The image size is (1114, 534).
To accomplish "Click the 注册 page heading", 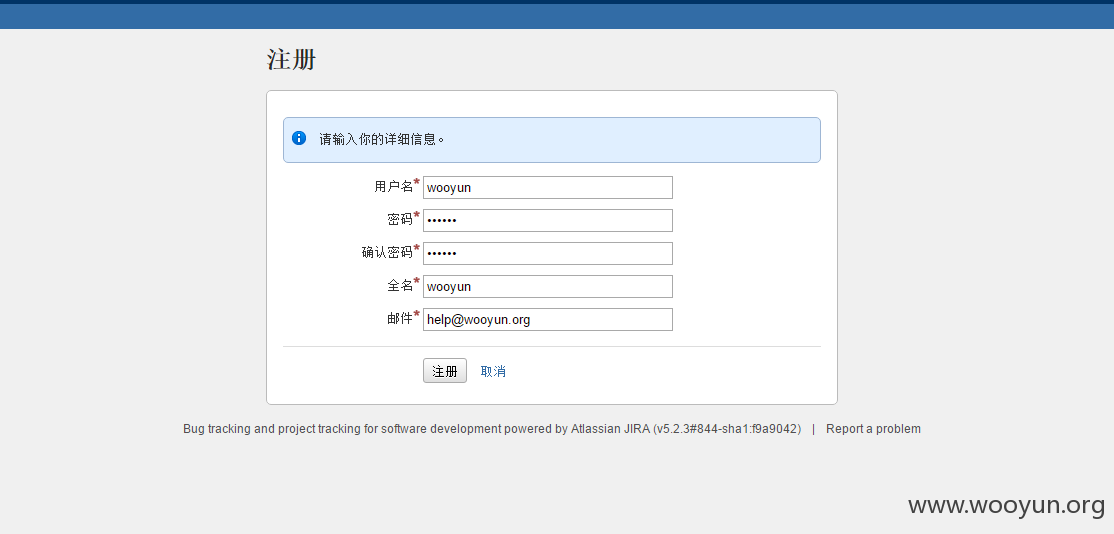I will tap(291, 60).
